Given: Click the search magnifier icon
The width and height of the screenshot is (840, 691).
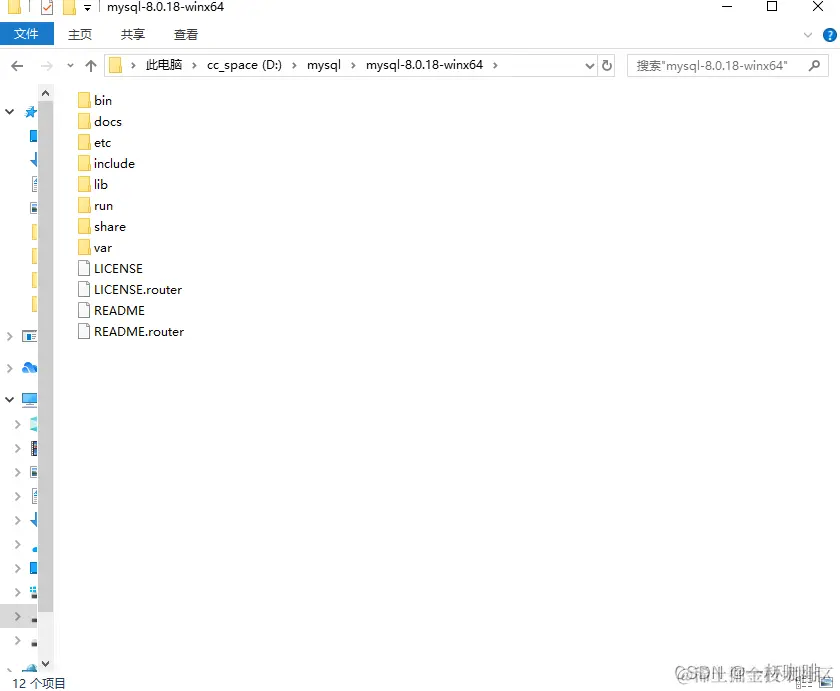Looking at the screenshot, I should [x=814, y=65].
